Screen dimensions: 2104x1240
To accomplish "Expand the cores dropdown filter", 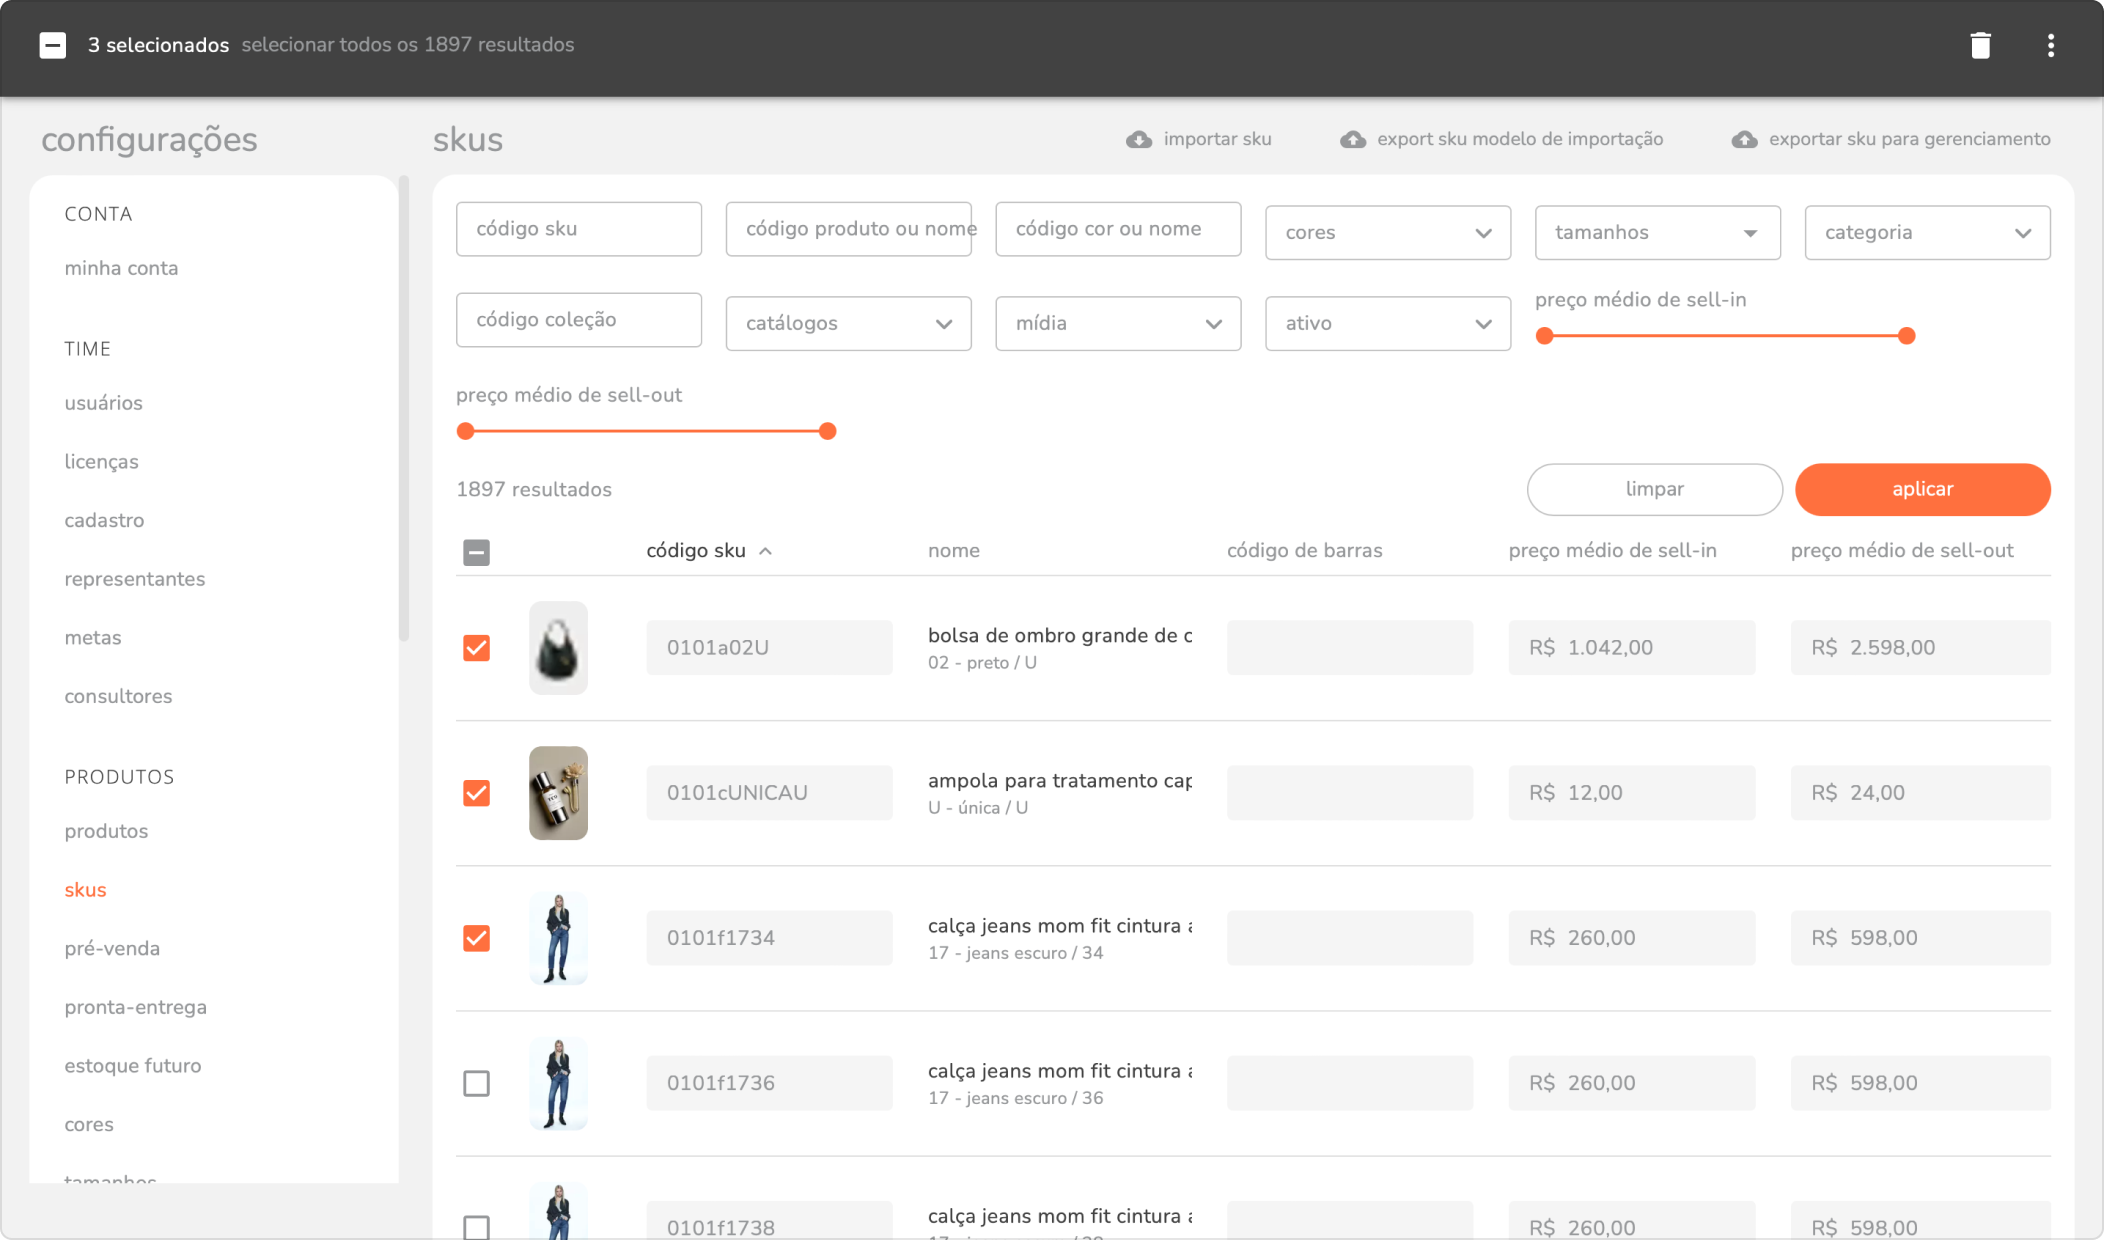I will [x=1387, y=233].
